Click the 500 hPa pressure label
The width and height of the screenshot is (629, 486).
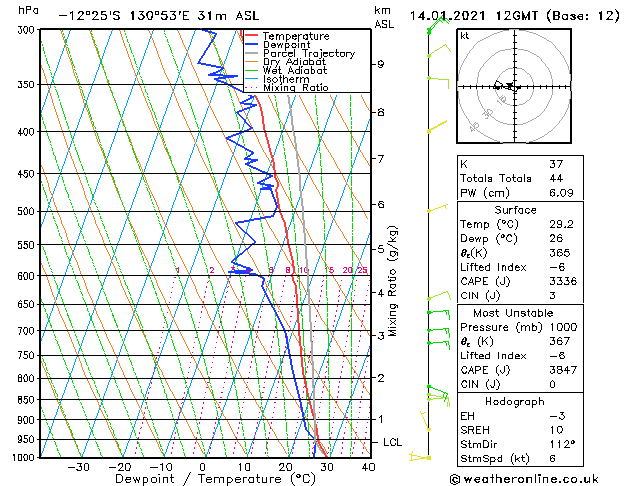click(x=28, y=211)
